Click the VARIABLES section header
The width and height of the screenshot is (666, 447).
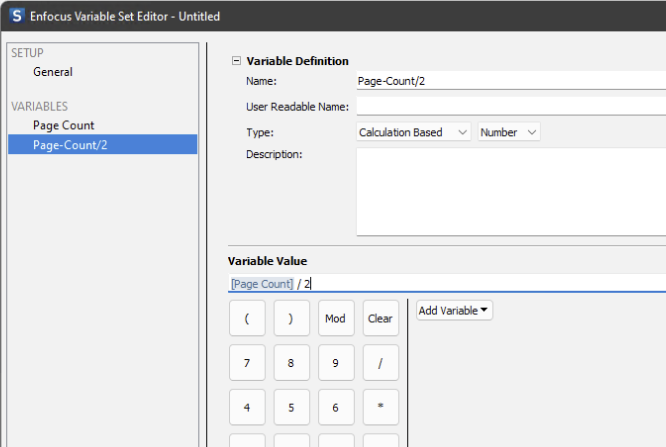coord(40,106)
